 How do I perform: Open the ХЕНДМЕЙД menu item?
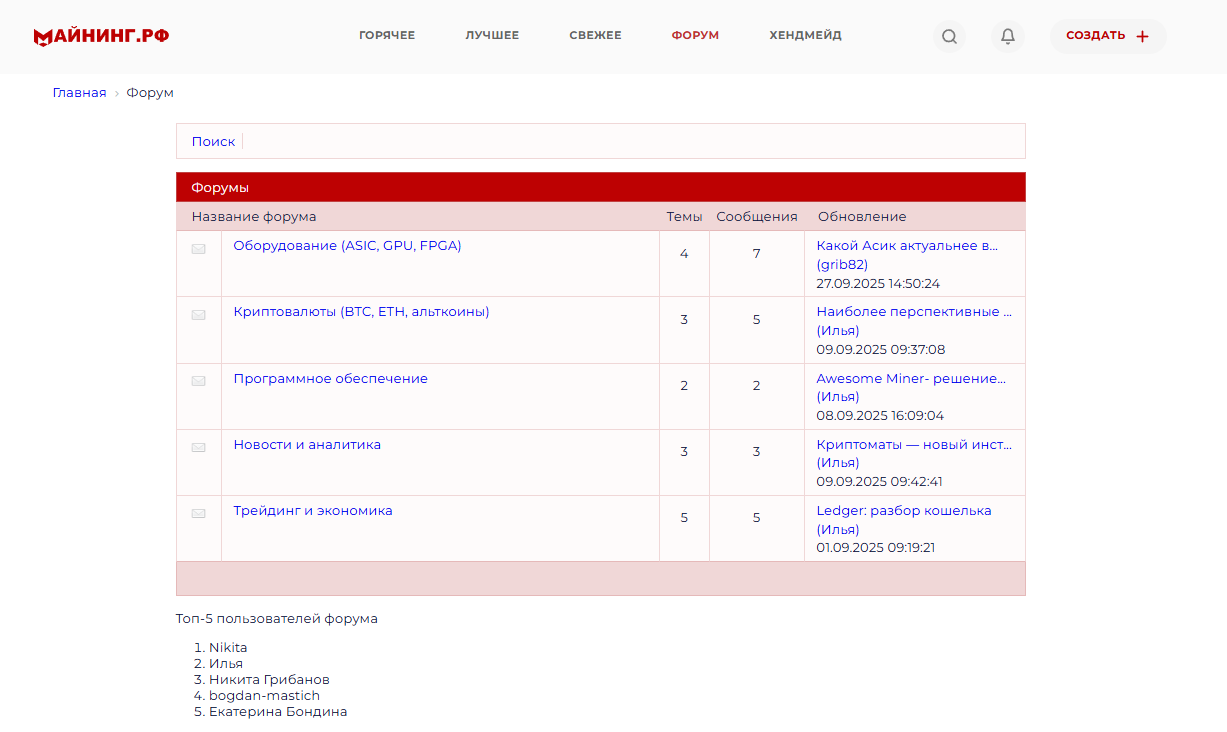tap(805, 36)
